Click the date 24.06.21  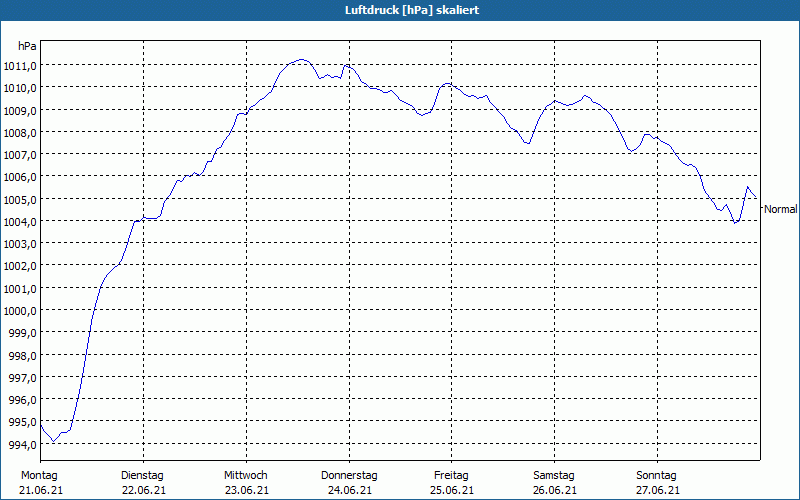[349, 491]
